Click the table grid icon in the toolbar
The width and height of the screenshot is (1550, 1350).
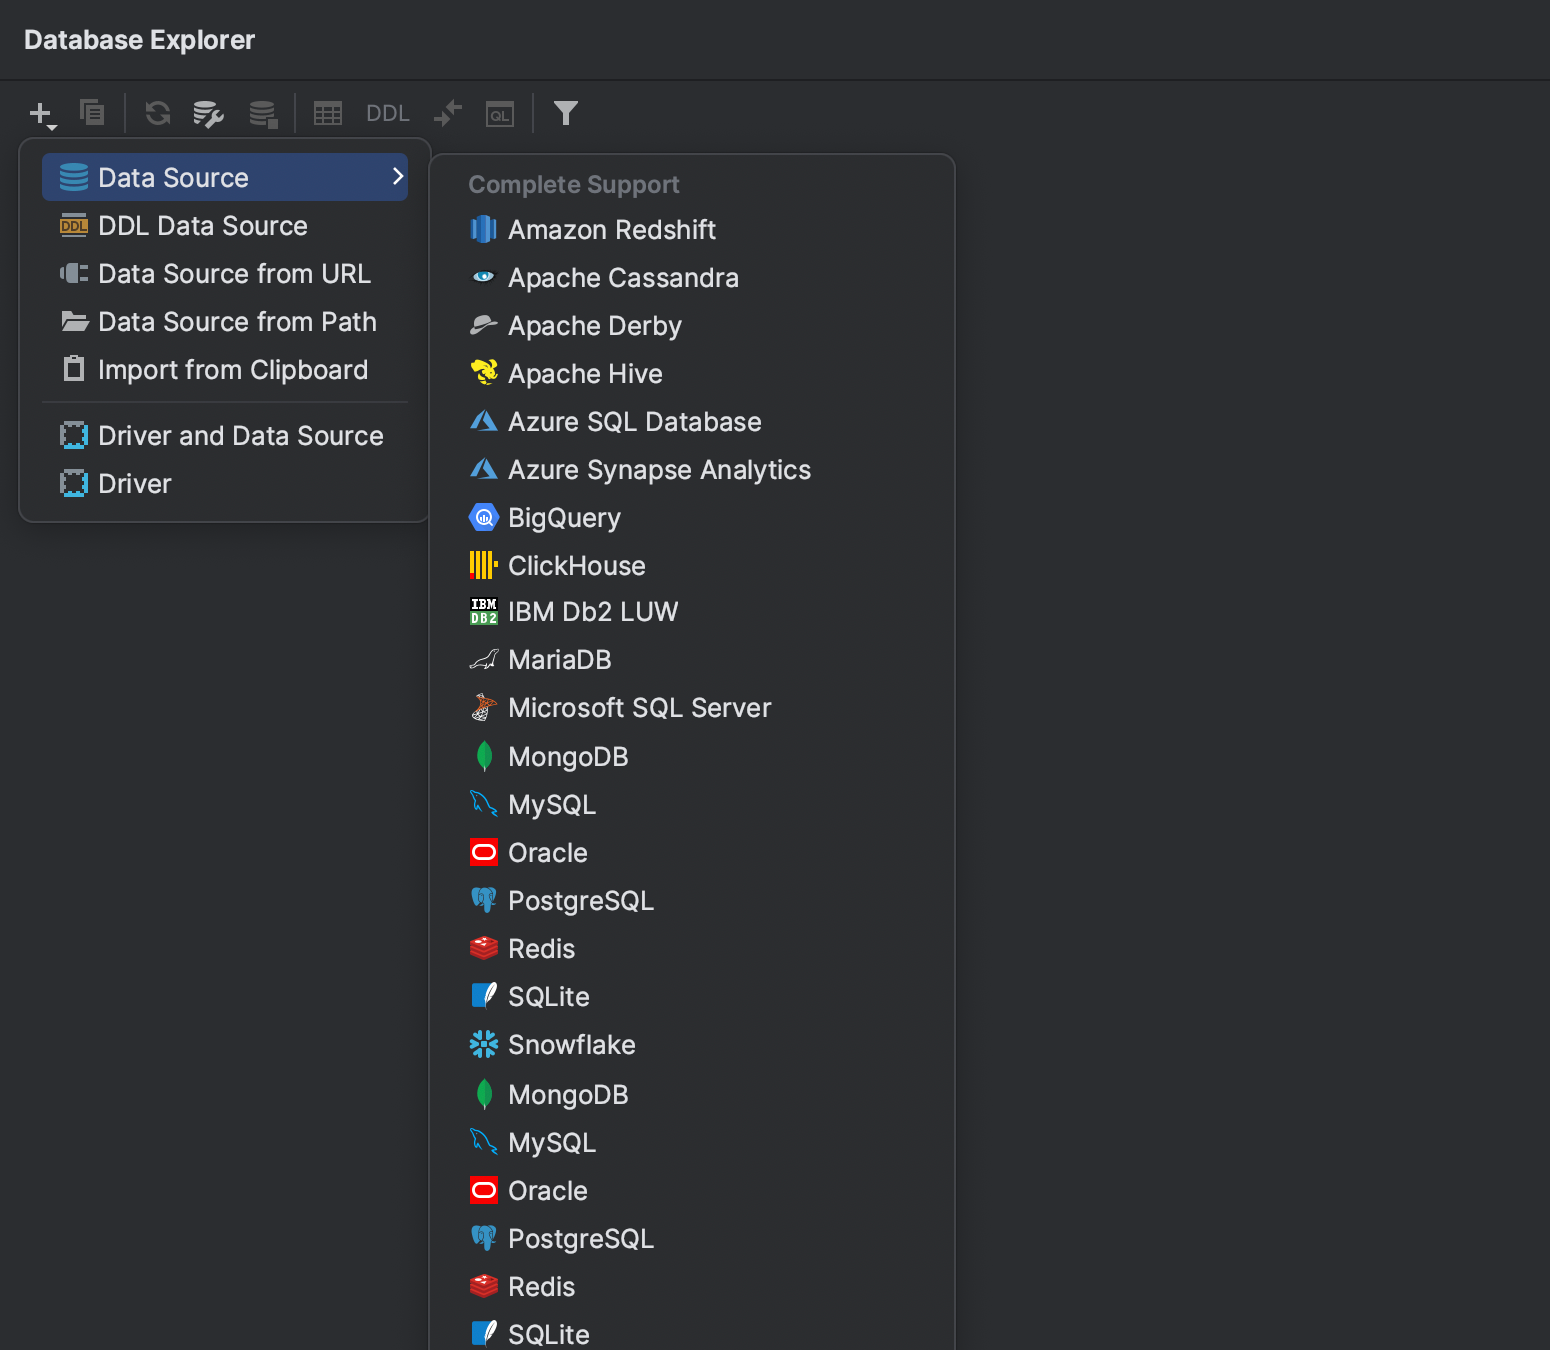(x=327, y=113)
